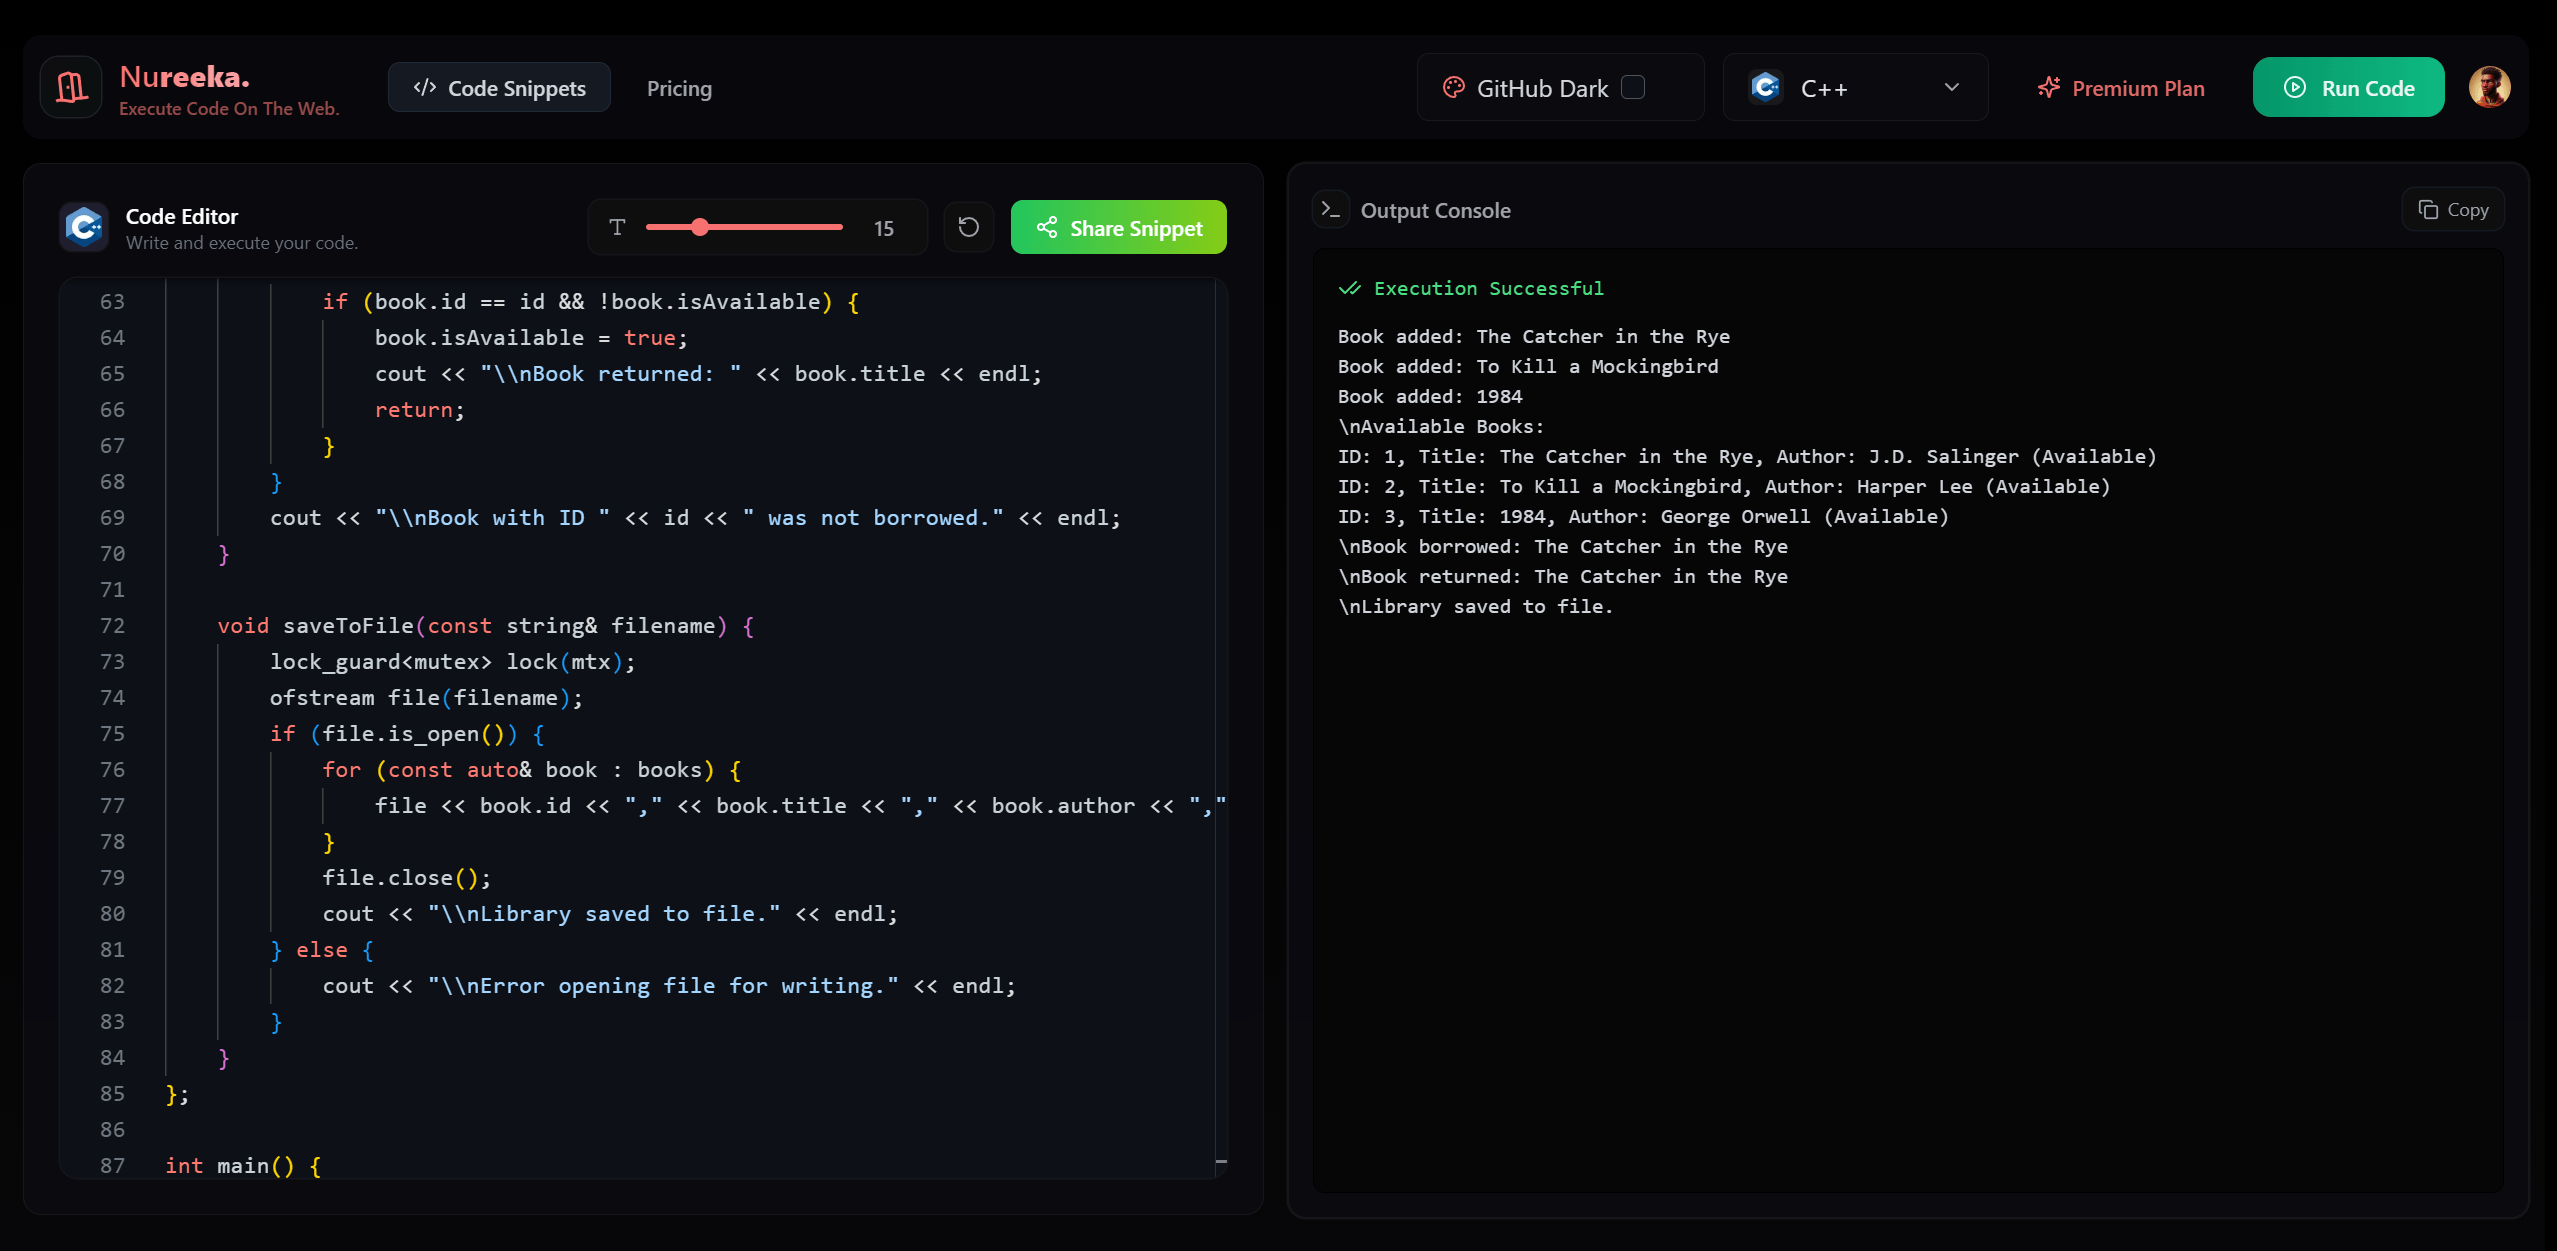Click the C++ language icon in header
This screenshot has width=2557, height=1251.
[1766, 88]
